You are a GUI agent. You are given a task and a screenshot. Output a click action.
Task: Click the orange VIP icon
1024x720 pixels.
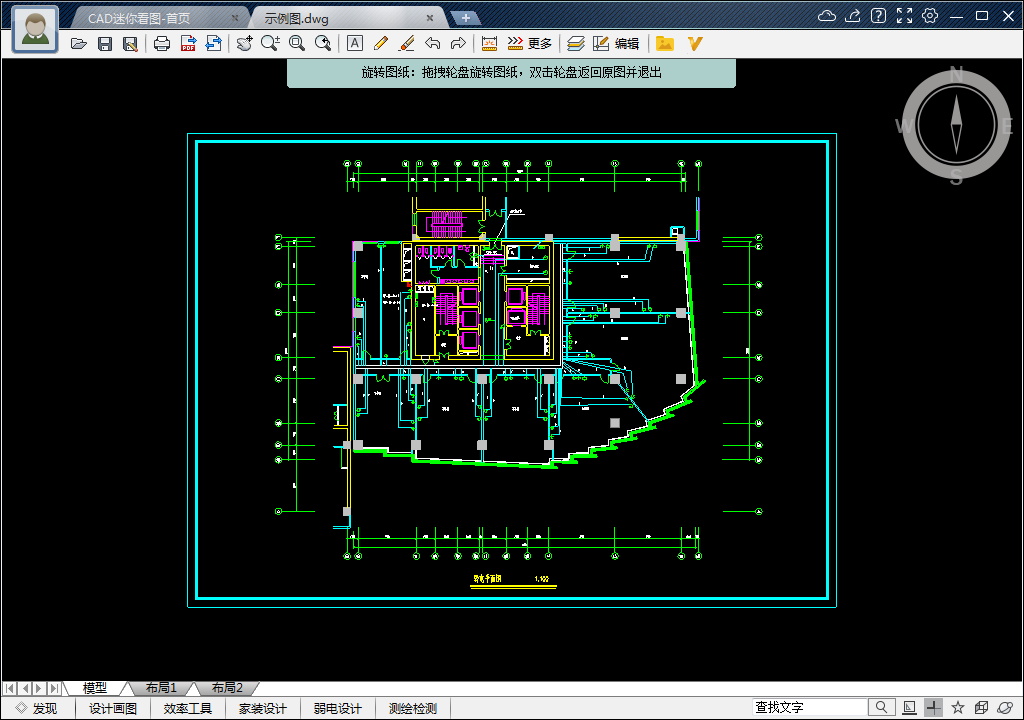pos(695,44)
